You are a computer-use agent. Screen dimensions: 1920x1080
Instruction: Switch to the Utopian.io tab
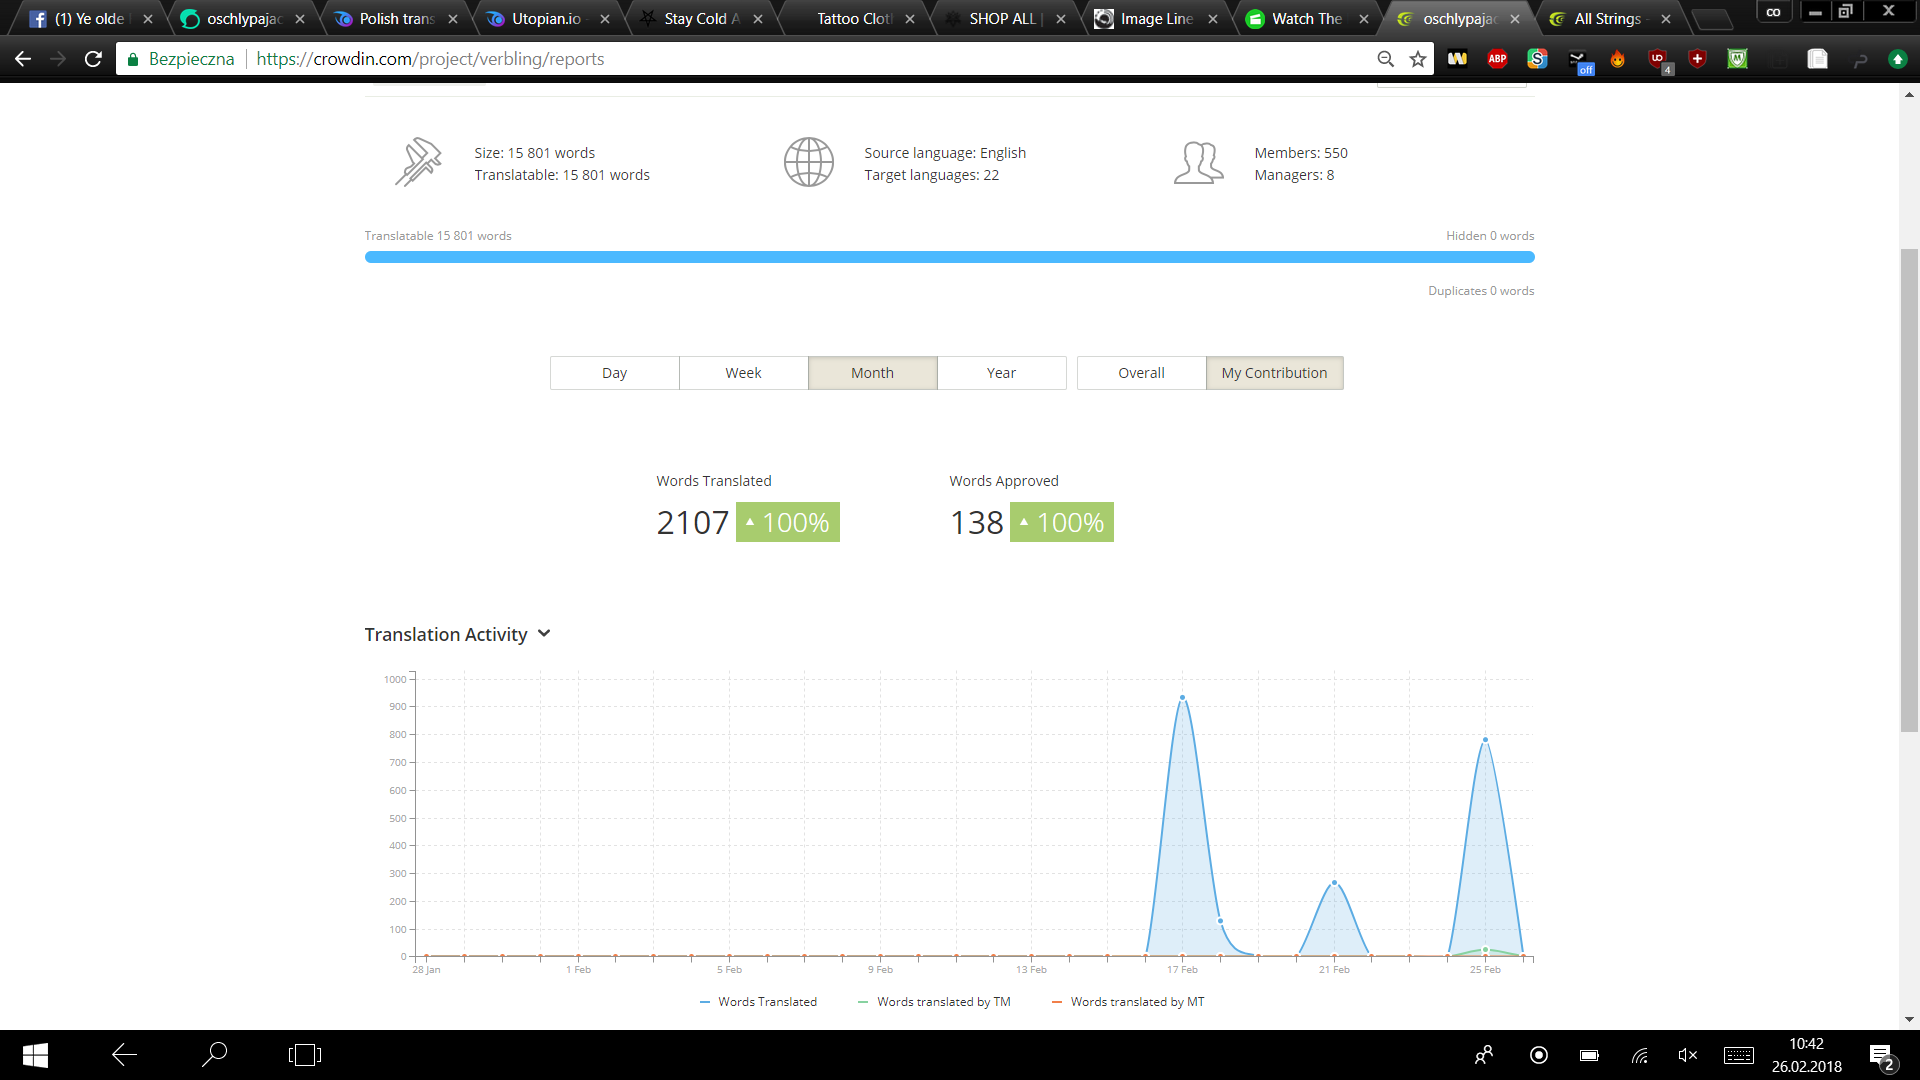click(x=546, y=19)
